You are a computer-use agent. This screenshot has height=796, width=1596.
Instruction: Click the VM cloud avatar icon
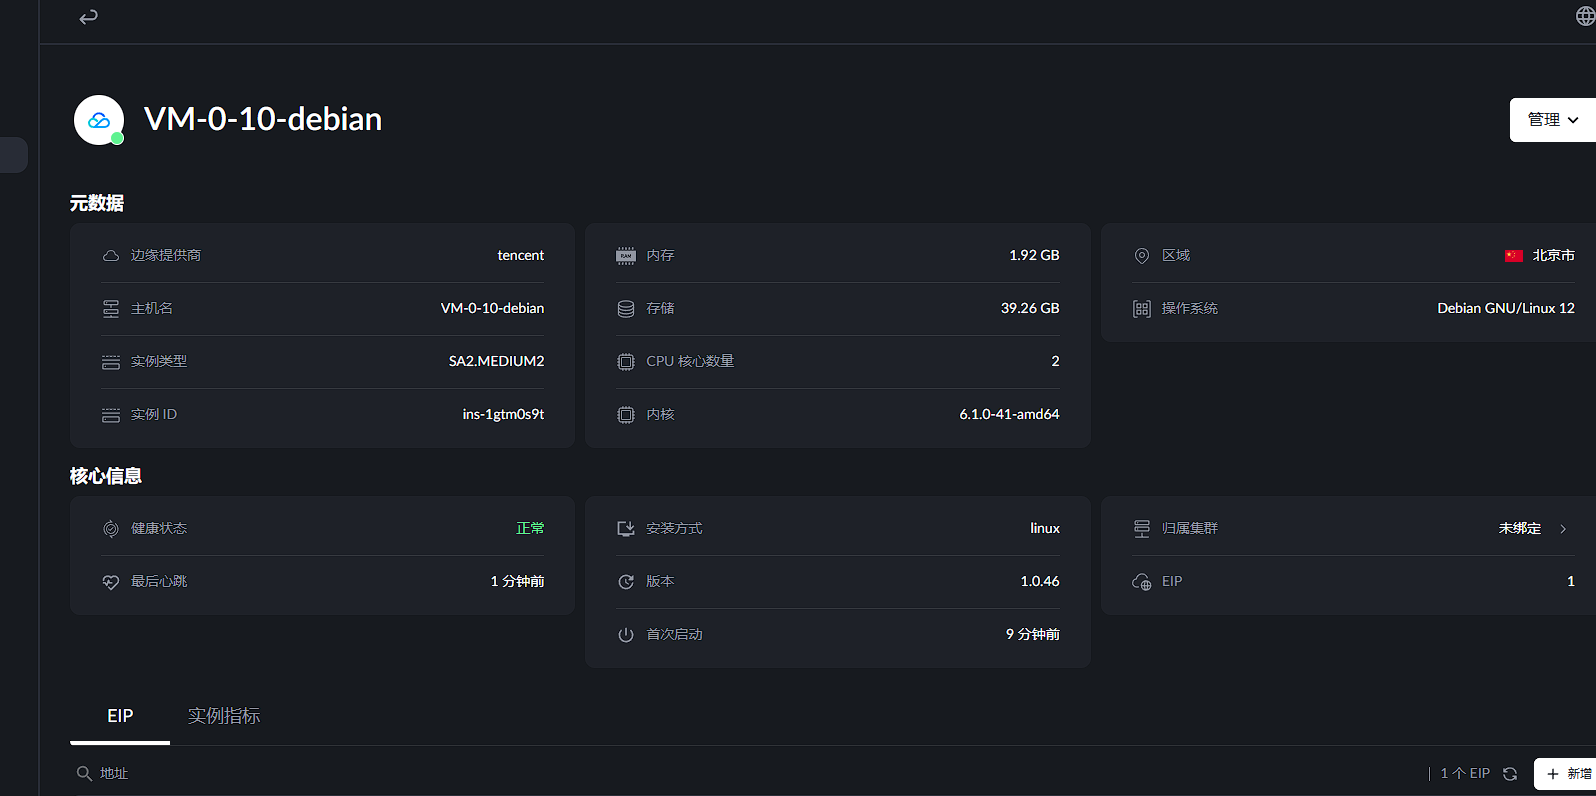[99, 120]
